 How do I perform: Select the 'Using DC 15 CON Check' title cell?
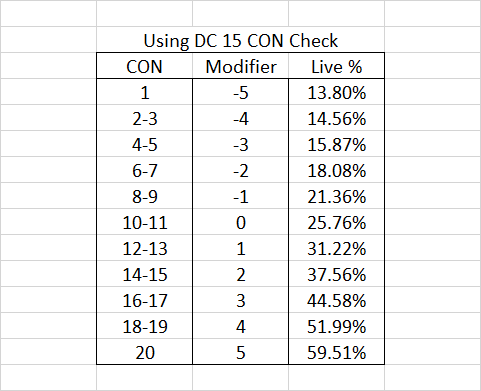pos(240,40)
